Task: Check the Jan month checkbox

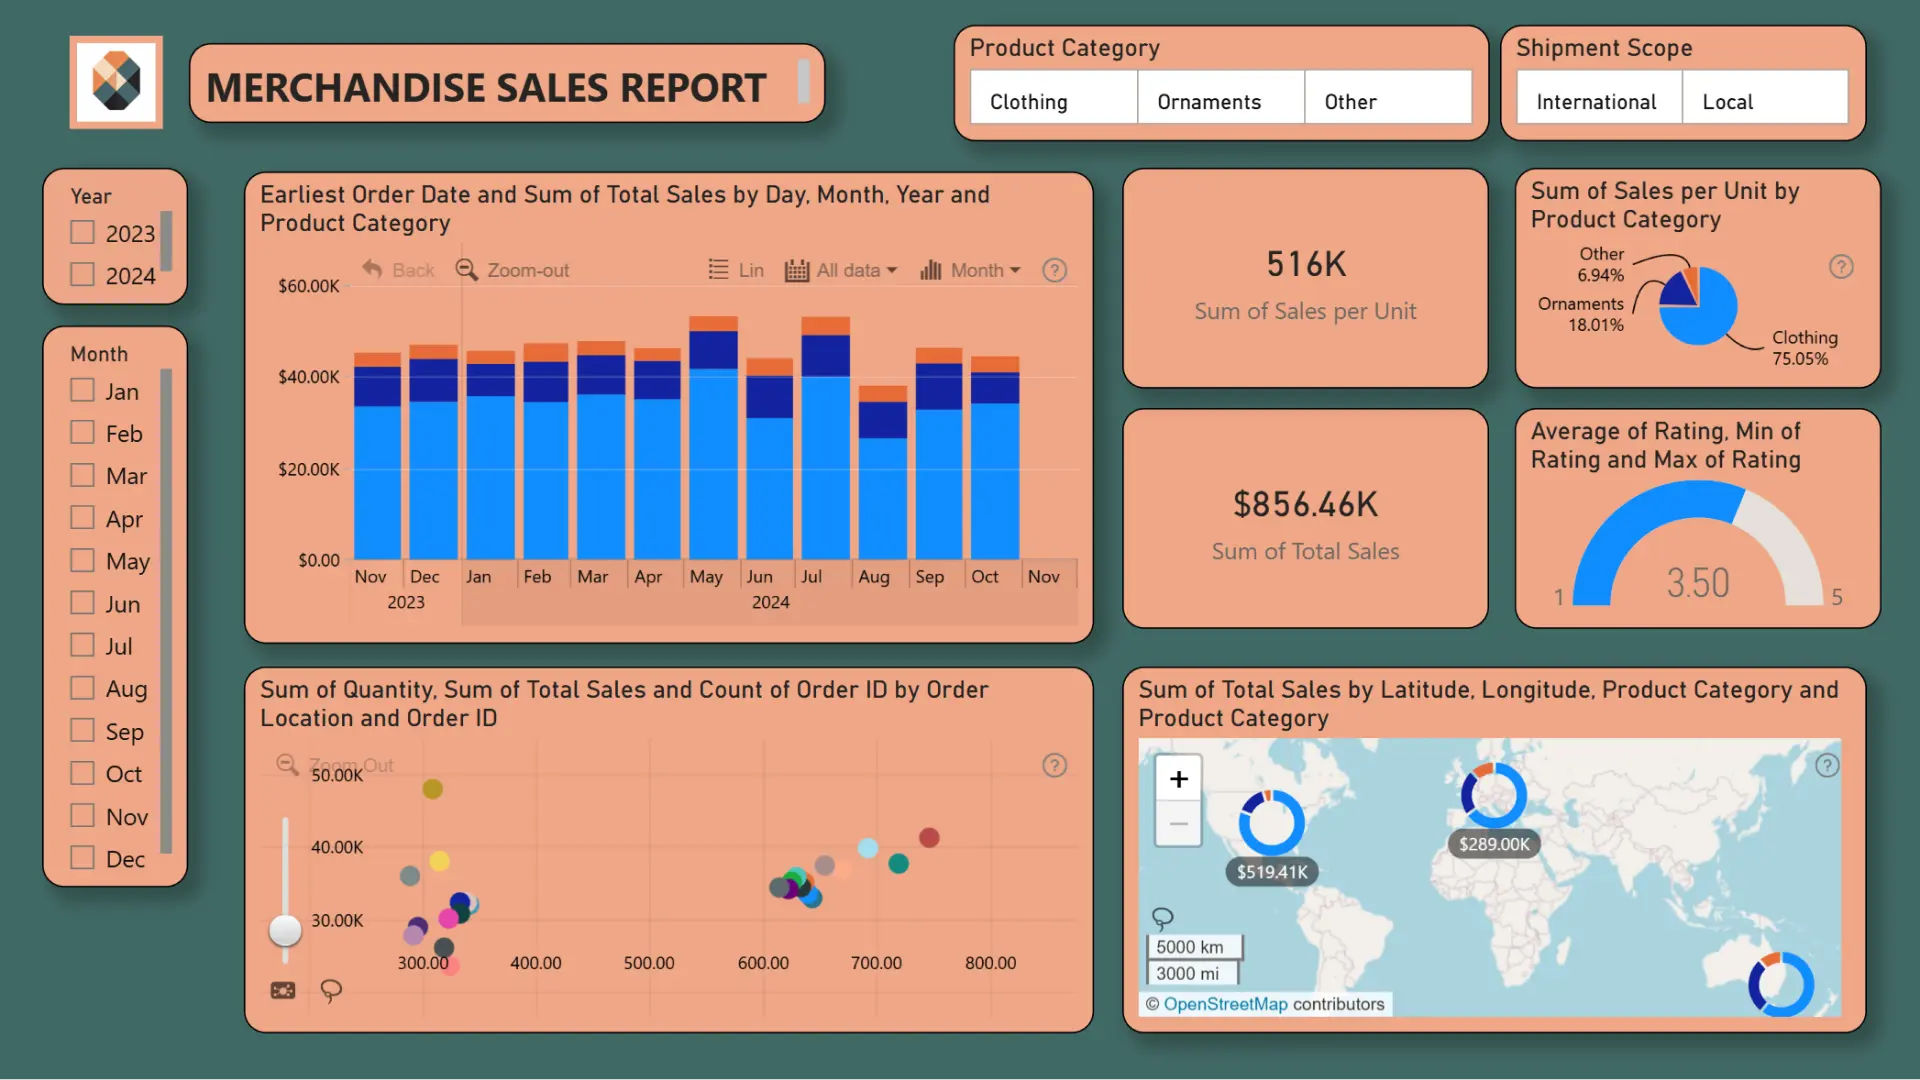Action: click(x=82, y=391)
